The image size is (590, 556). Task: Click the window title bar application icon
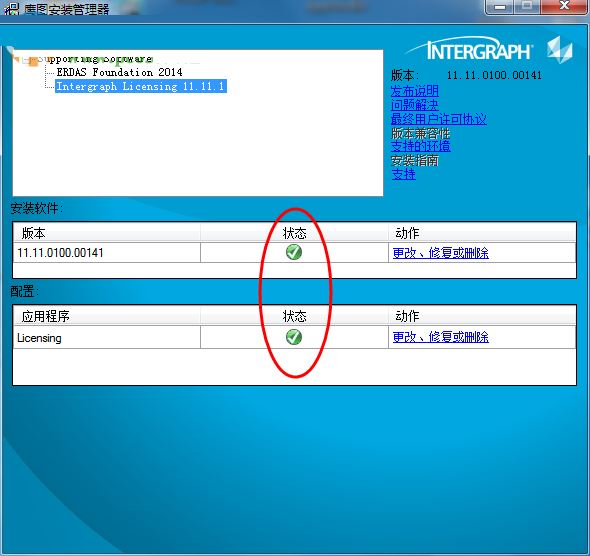pos(12,8)
